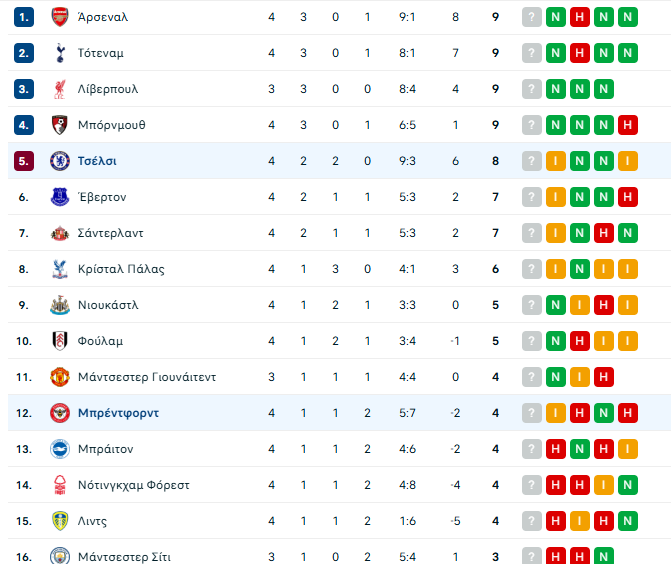Click the Manchester United club crest
This screenshot has height=564, width=671.
click(x=60, y=377)
